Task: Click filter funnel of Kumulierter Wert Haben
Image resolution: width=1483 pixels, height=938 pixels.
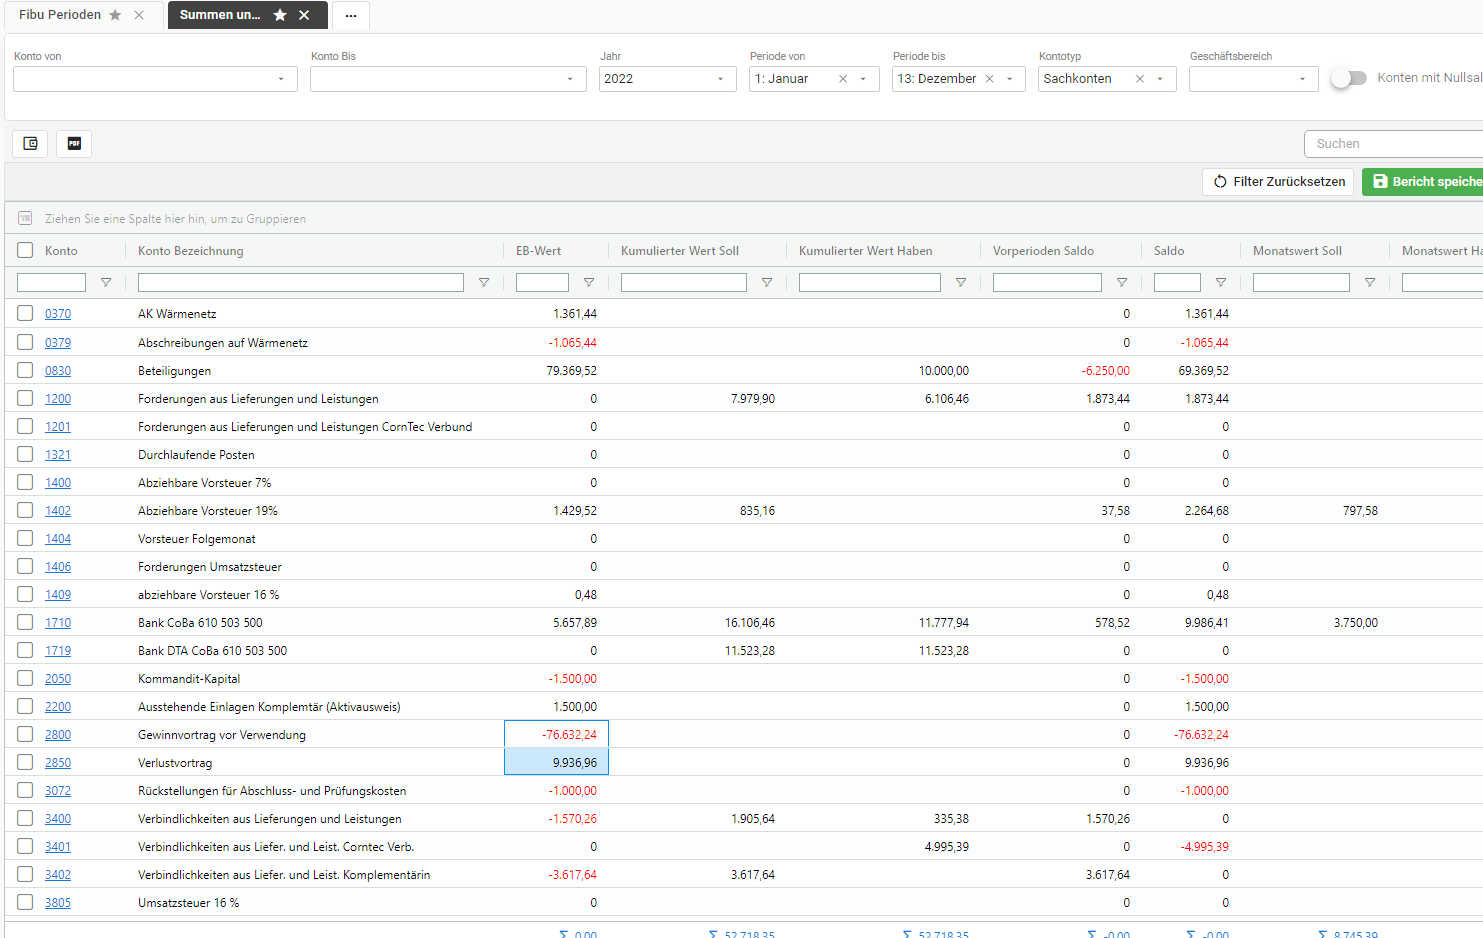Action: pos(961,283)
